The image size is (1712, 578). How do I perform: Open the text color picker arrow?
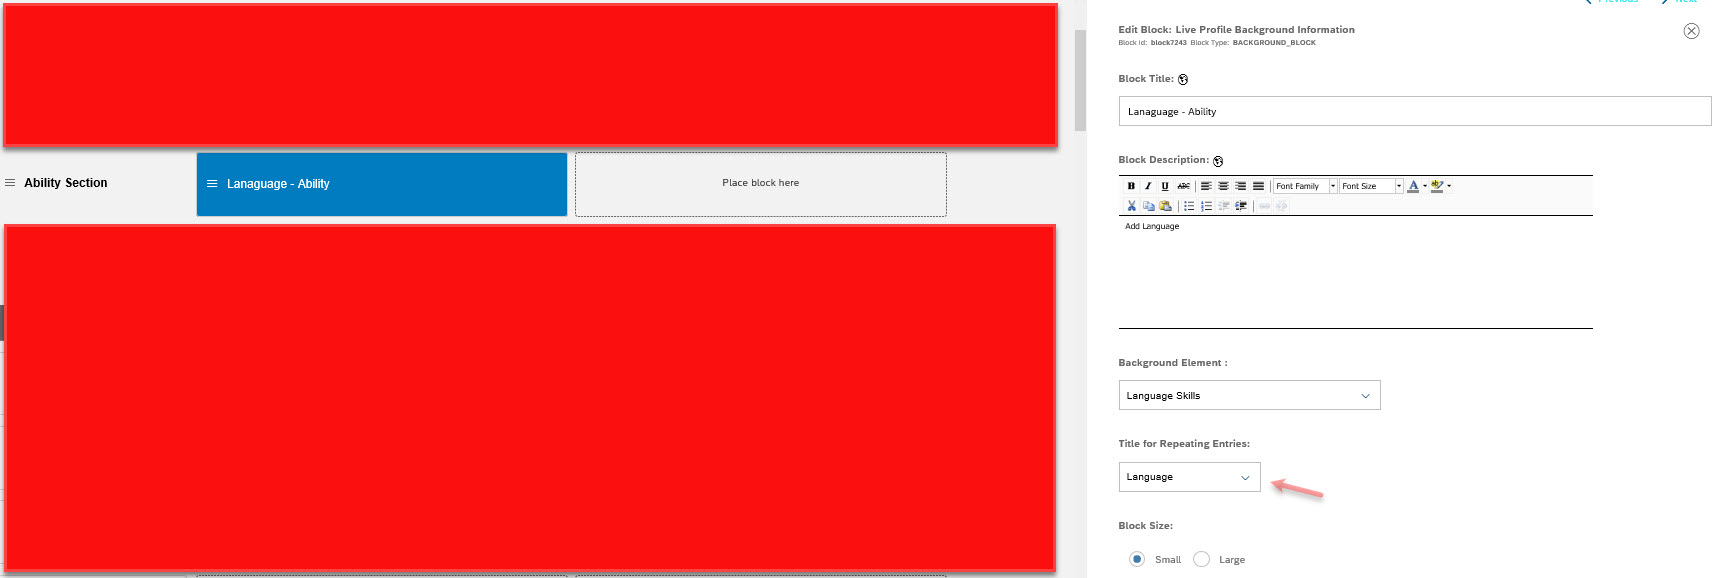click(1425, 186)
